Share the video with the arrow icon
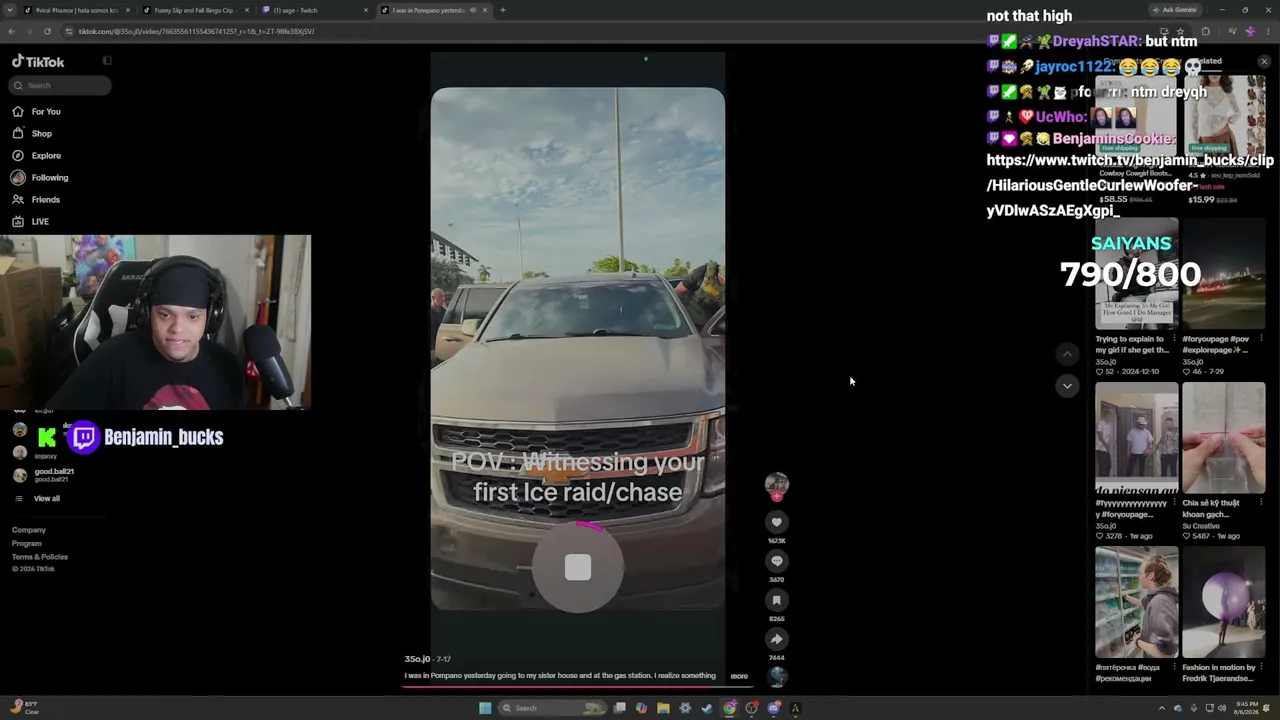The height and width of the screenshot is (720, 1280). click(x=776, y=639)
